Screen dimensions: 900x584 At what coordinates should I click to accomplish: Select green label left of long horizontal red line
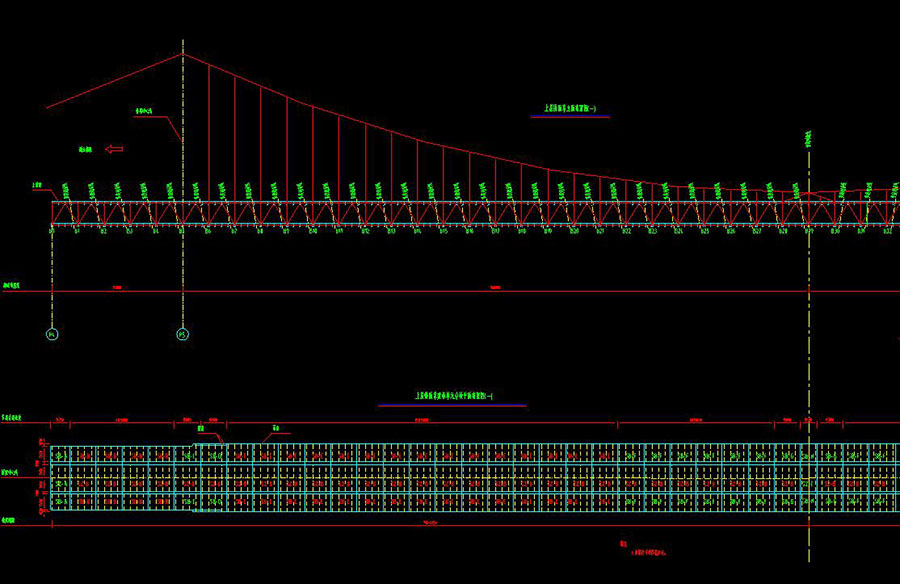point(12,286)
